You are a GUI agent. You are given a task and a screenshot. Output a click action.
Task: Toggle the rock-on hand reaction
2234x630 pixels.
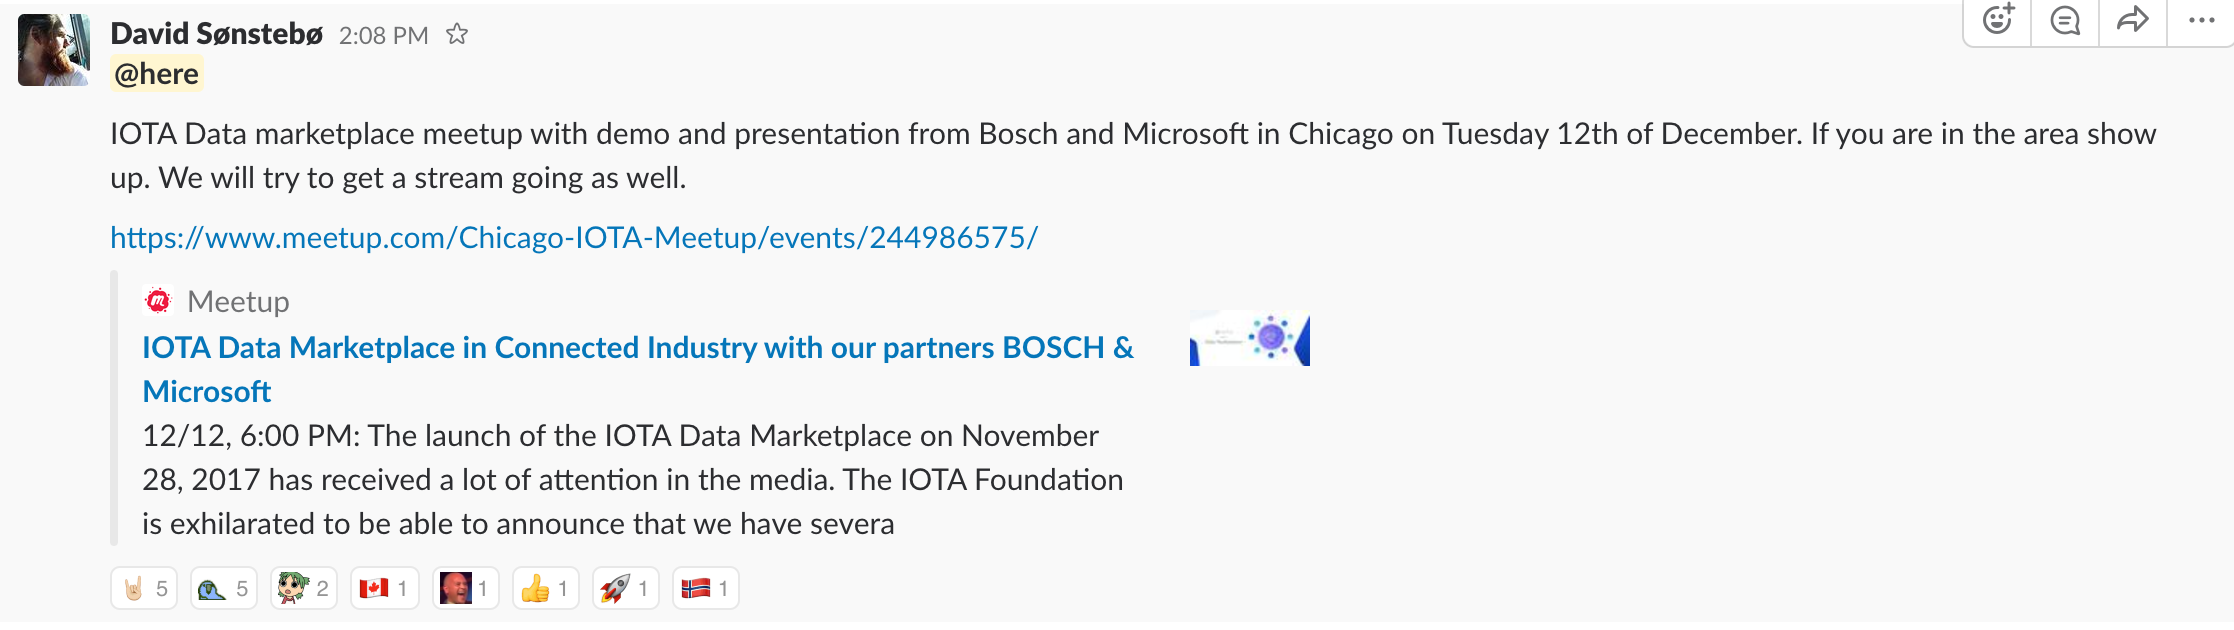coord(144,588)
